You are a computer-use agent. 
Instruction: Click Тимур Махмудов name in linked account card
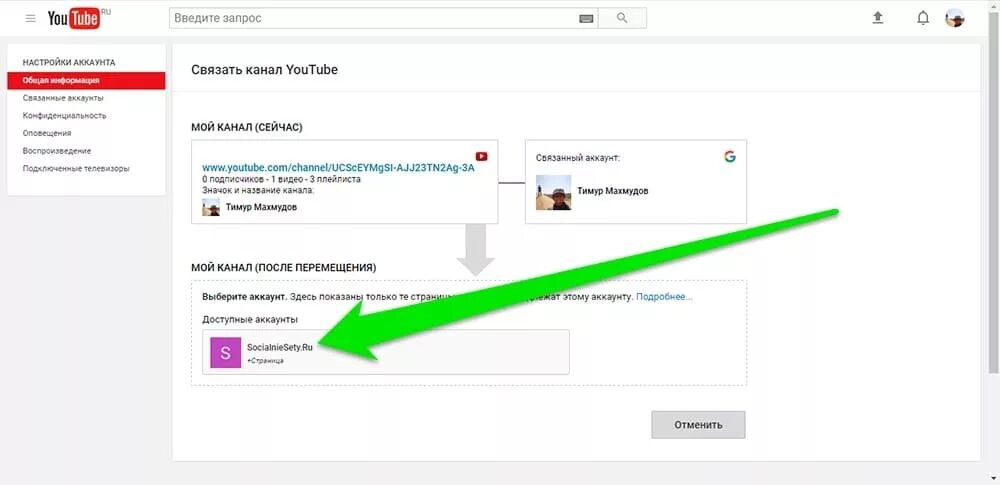point(613,191)
